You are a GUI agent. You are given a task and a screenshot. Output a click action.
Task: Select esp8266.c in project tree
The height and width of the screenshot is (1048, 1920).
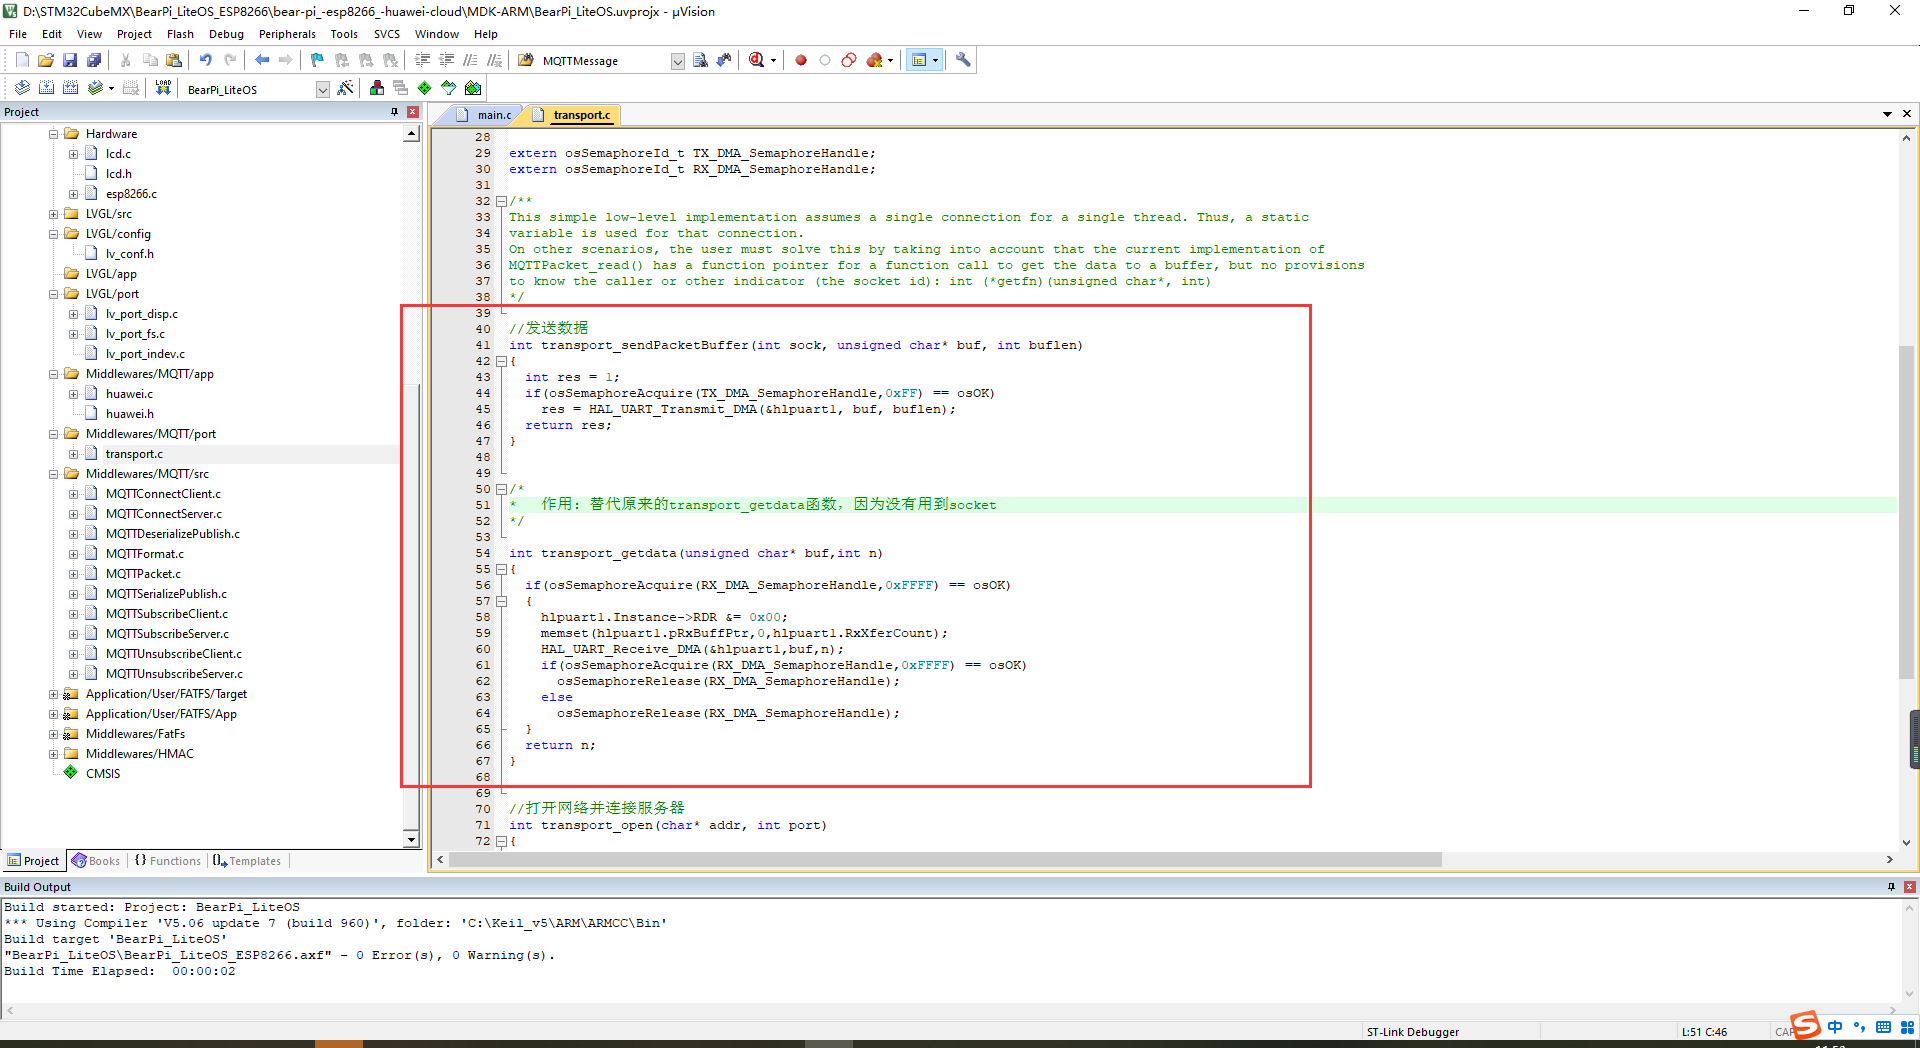coord(131,194)
